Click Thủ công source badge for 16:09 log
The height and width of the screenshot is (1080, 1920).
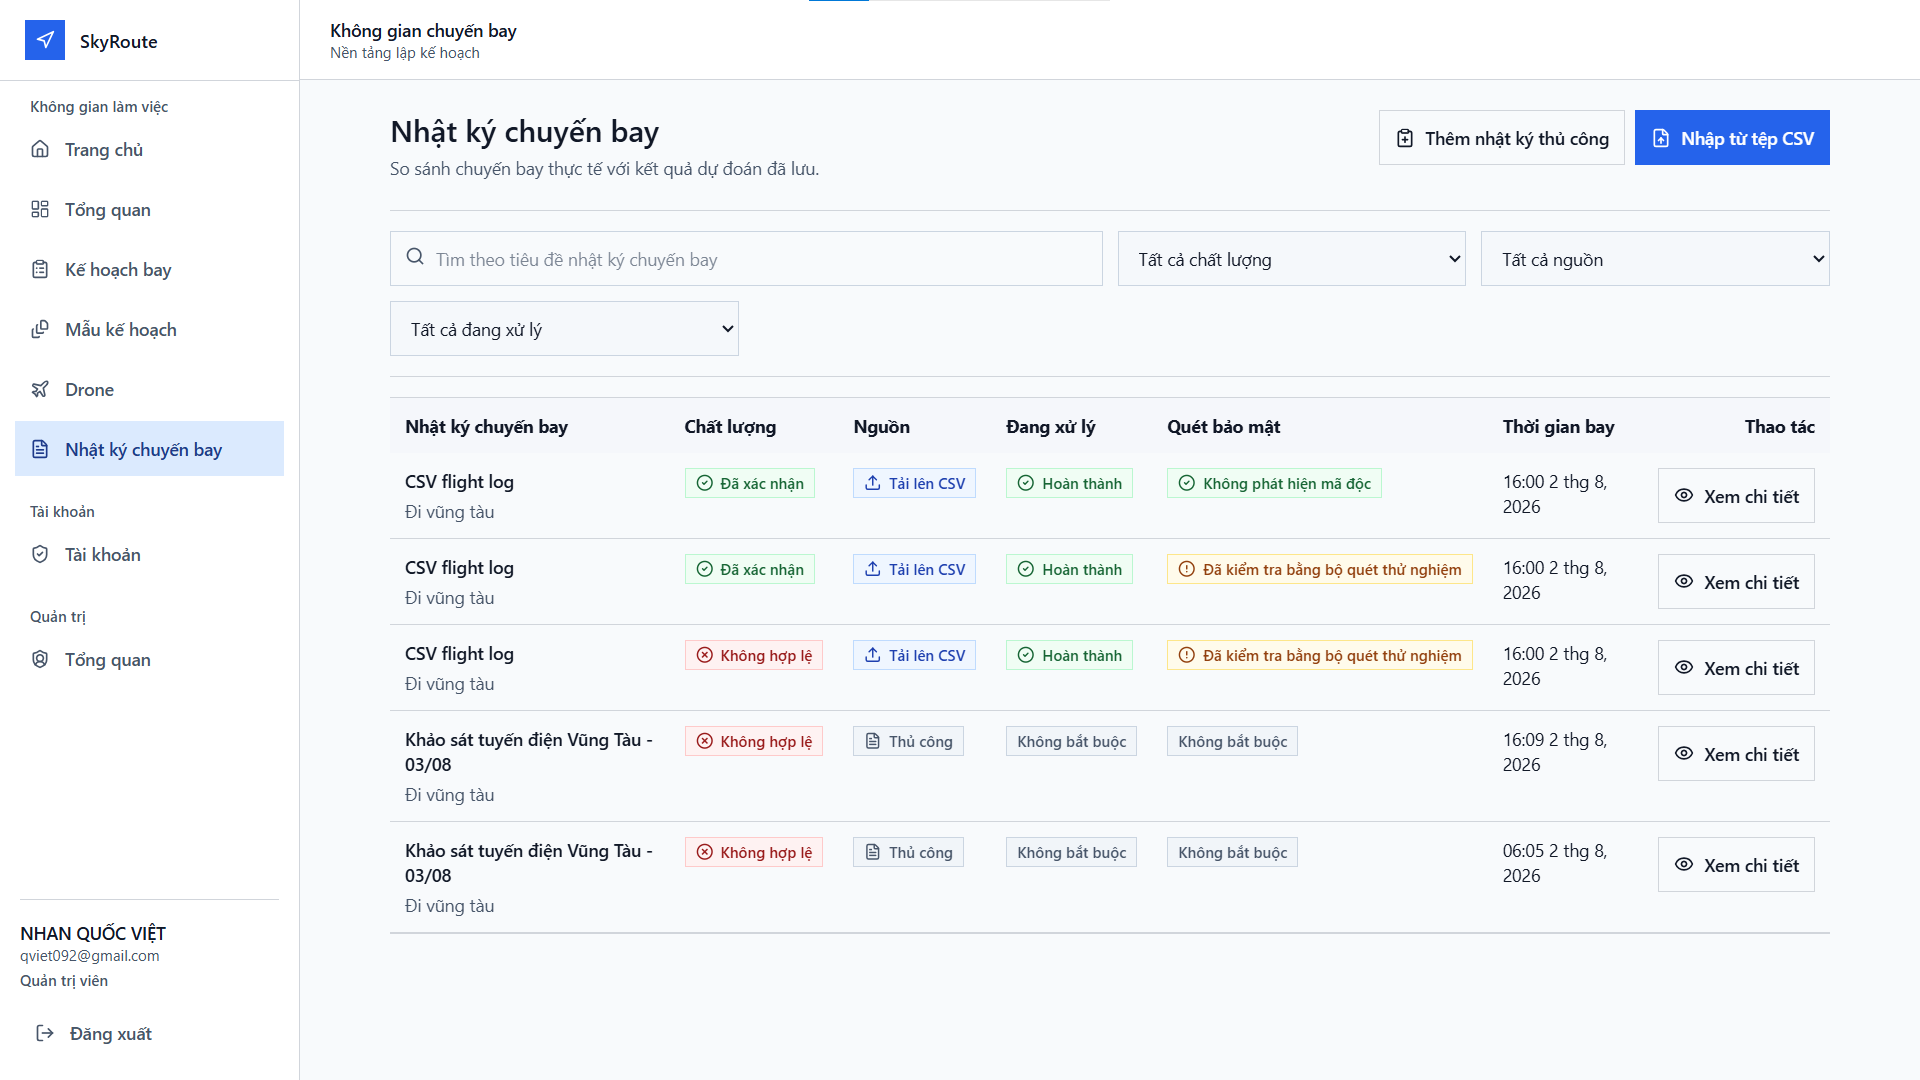point(908,741)
